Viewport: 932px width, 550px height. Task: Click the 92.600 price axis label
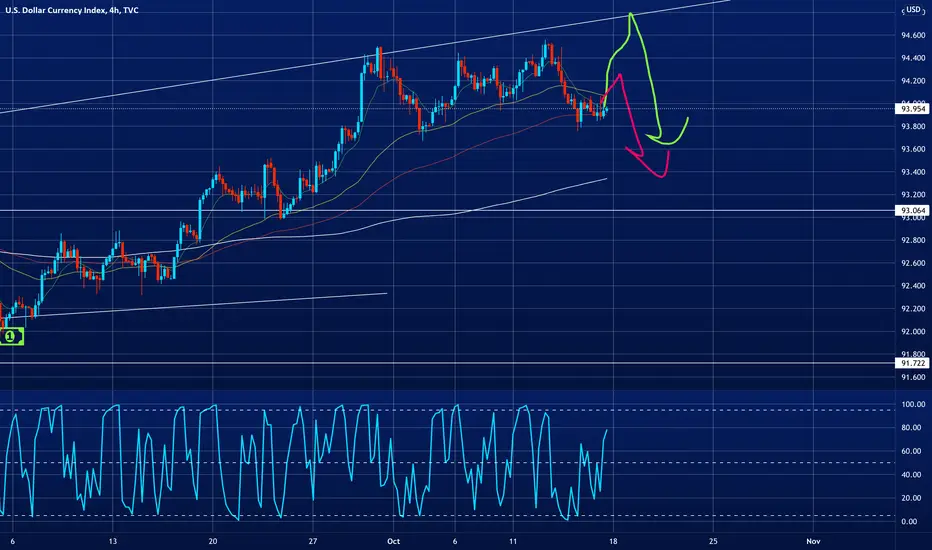pyautogui.click(x=913, y=263)
